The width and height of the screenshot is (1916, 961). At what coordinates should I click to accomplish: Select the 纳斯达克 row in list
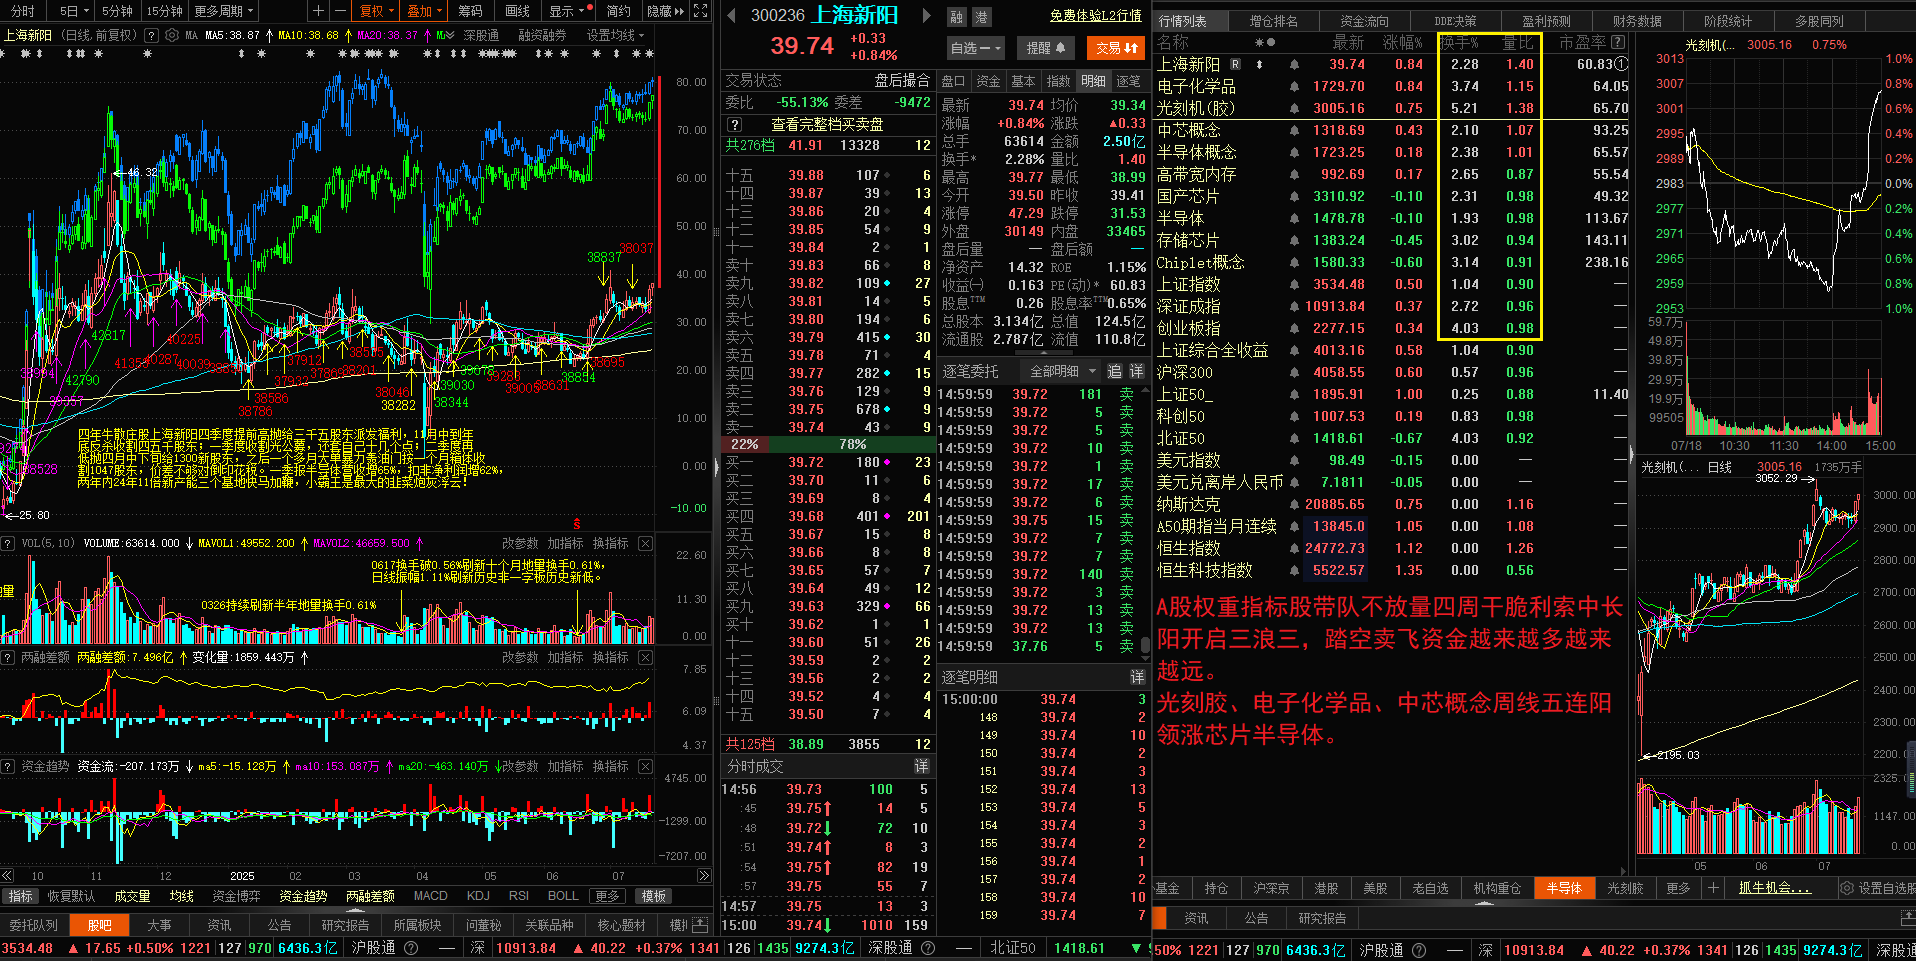1392,505
